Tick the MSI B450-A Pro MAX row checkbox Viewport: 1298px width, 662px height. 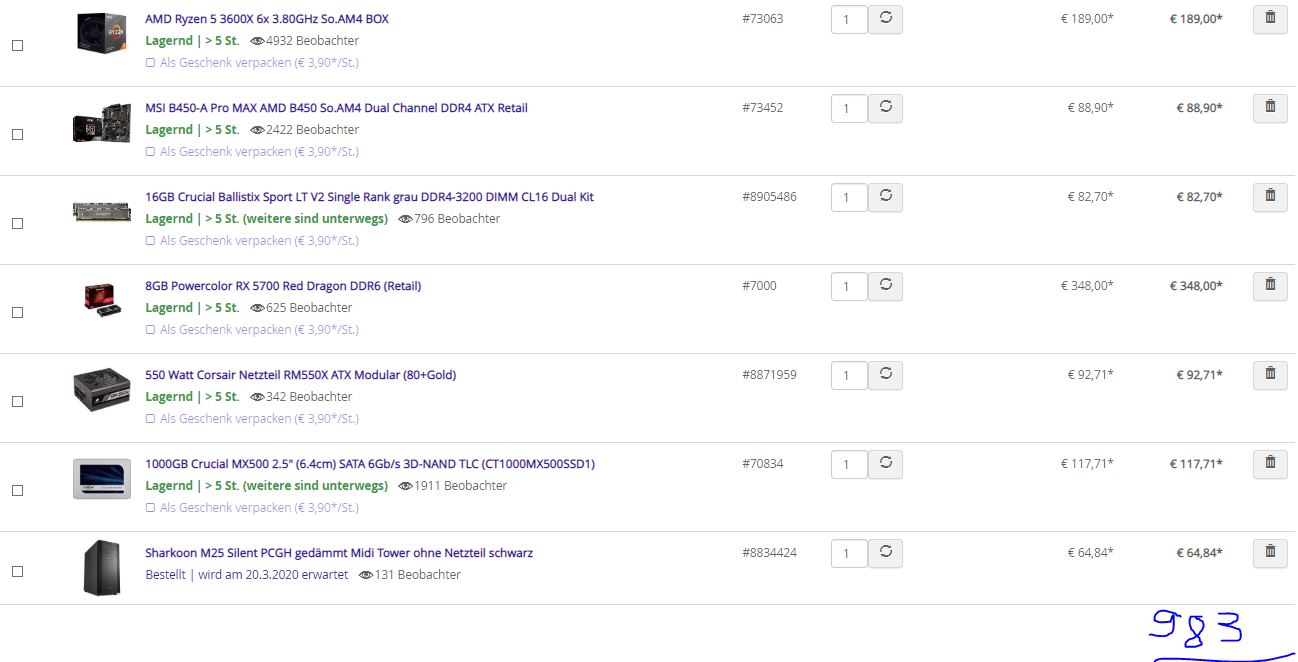[x=17, y=135]
